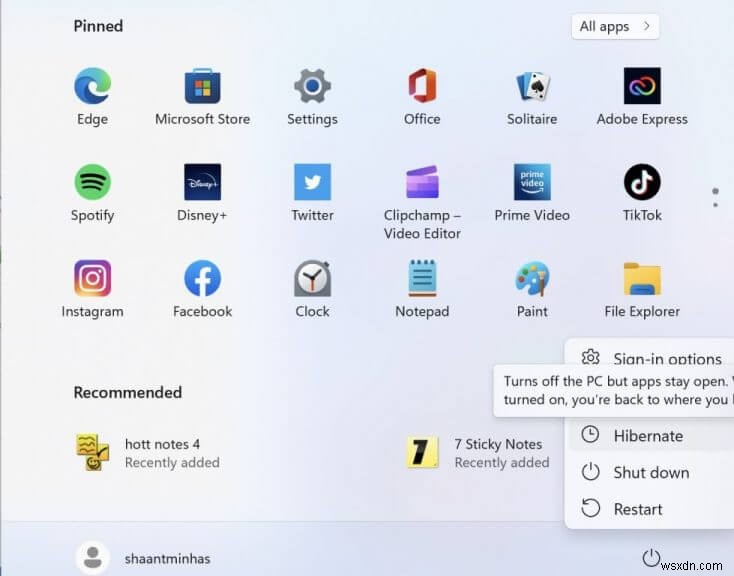Choose Restart from the power menu

point(652,509)
